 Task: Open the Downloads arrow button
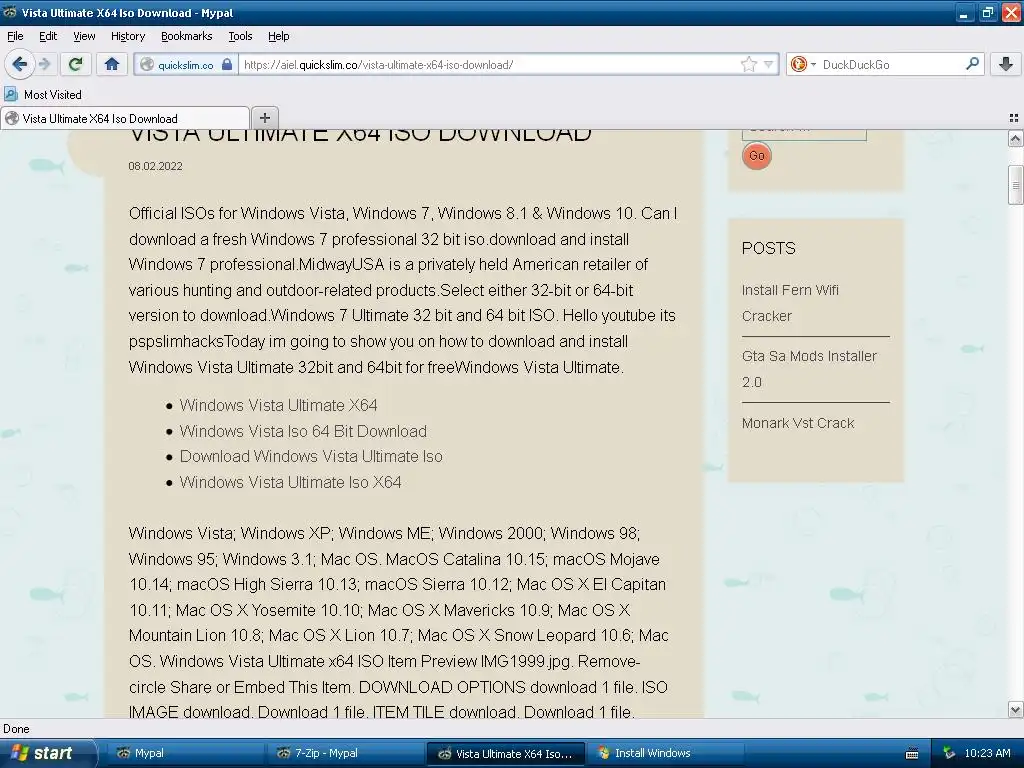(1006, 64)
